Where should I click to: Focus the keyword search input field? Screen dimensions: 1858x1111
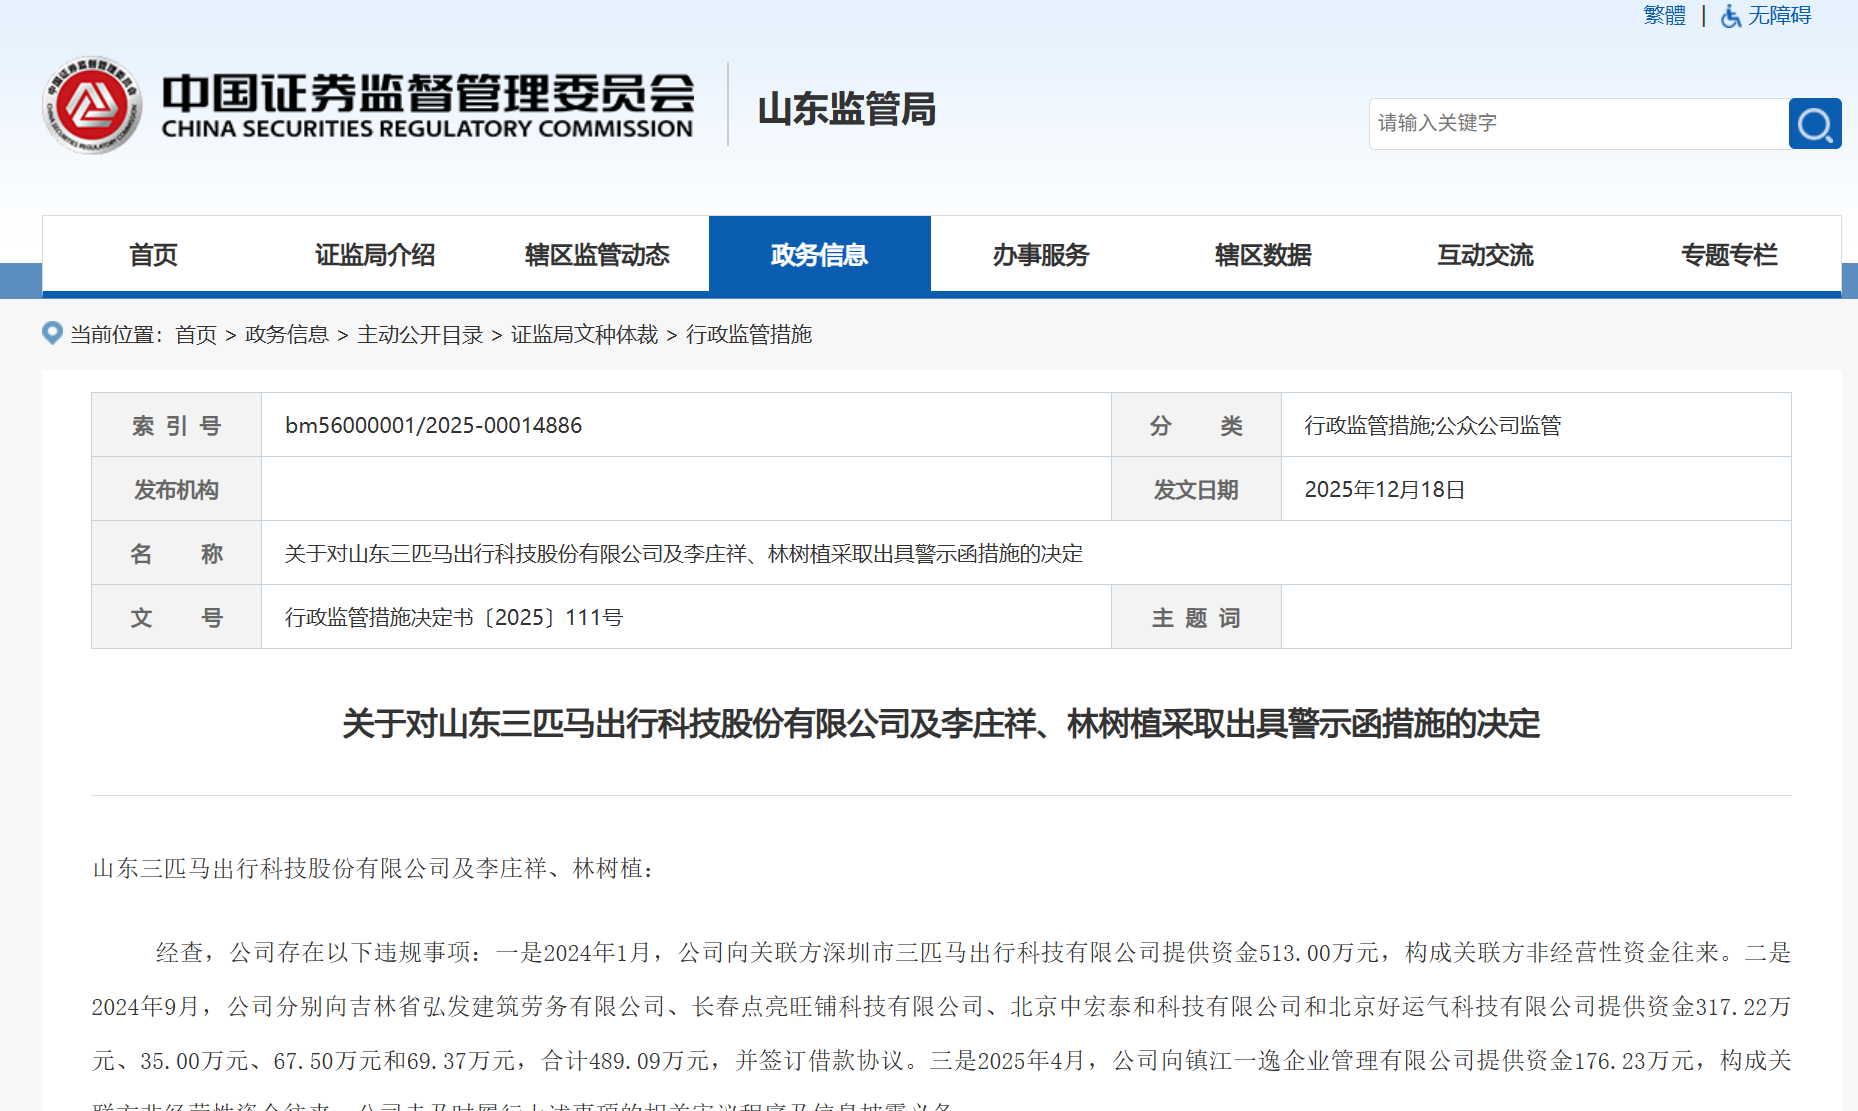pos(1578,124)
